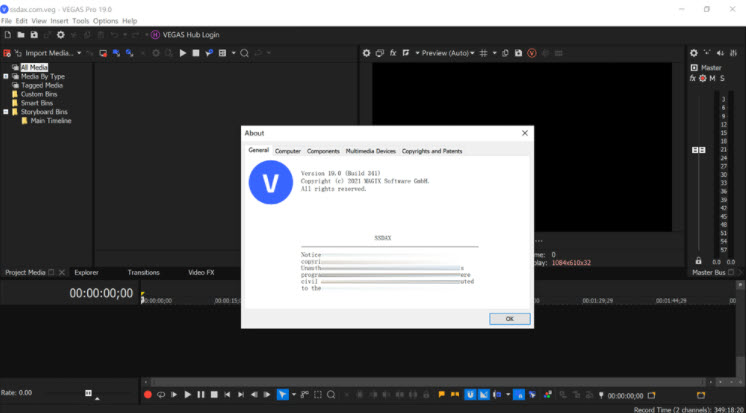Save project using the floppy disk icon
This screenshot has height=413, width=748.
(34, 35)
